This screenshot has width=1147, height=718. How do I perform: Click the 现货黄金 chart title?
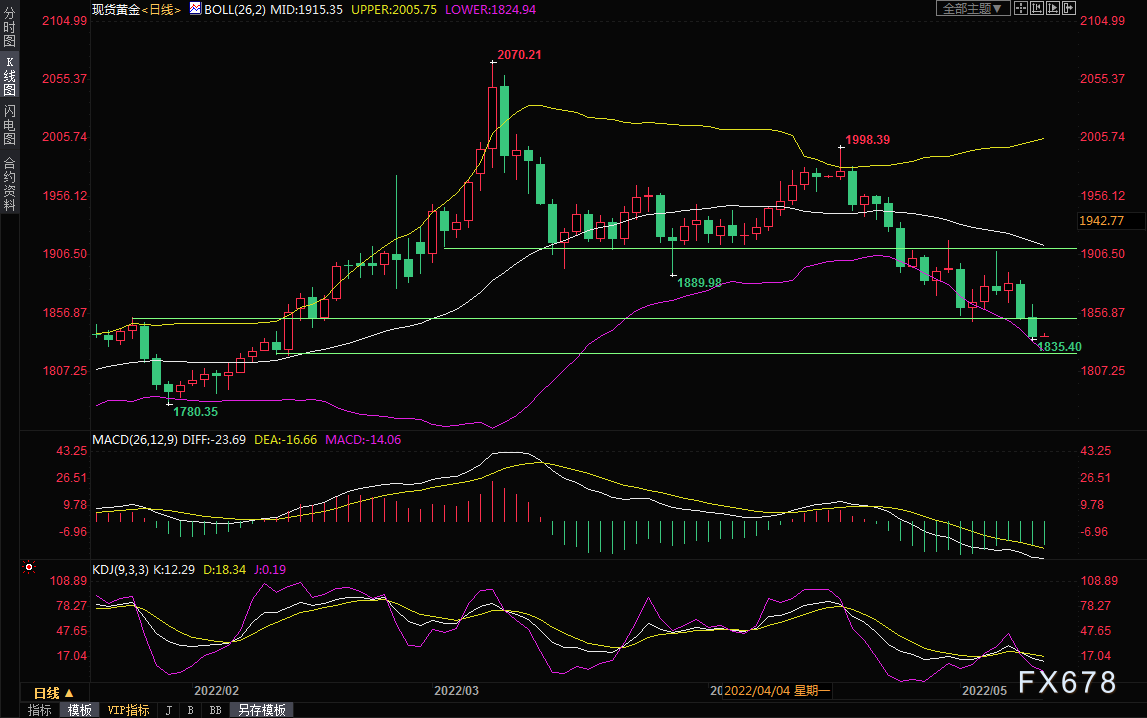tap(116, 10)
